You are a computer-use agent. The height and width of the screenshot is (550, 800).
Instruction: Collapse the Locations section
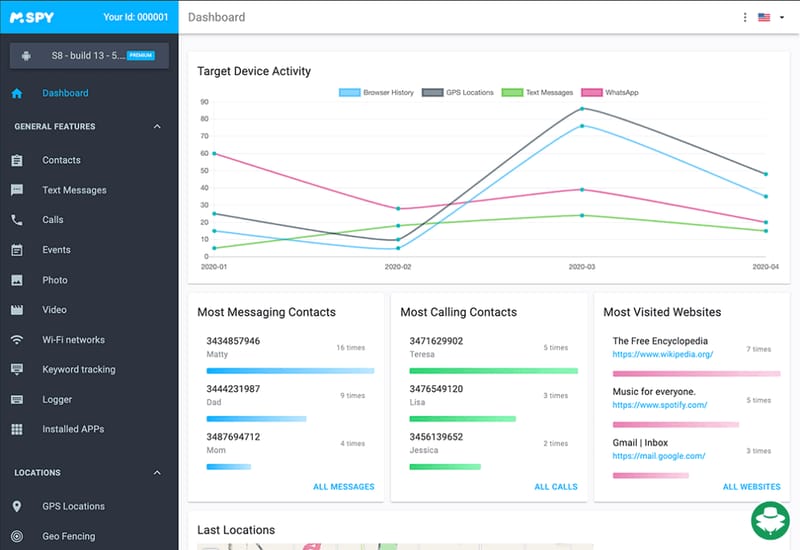tap(157, 472)
